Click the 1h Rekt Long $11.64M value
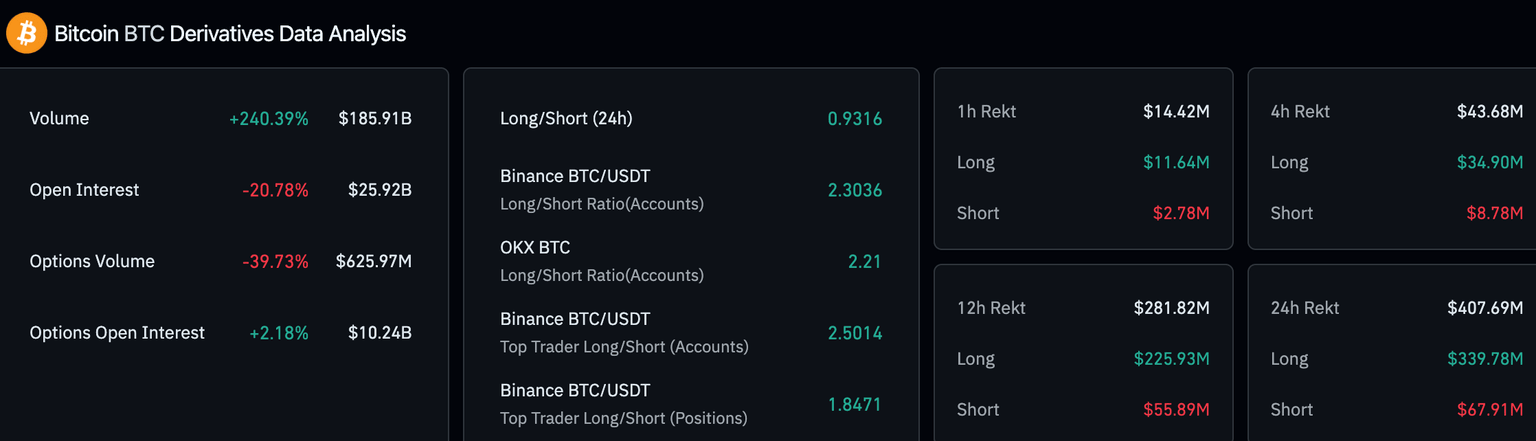Screen dimensions: 1536x441 pyautogui.click(x=1176, y=162)
